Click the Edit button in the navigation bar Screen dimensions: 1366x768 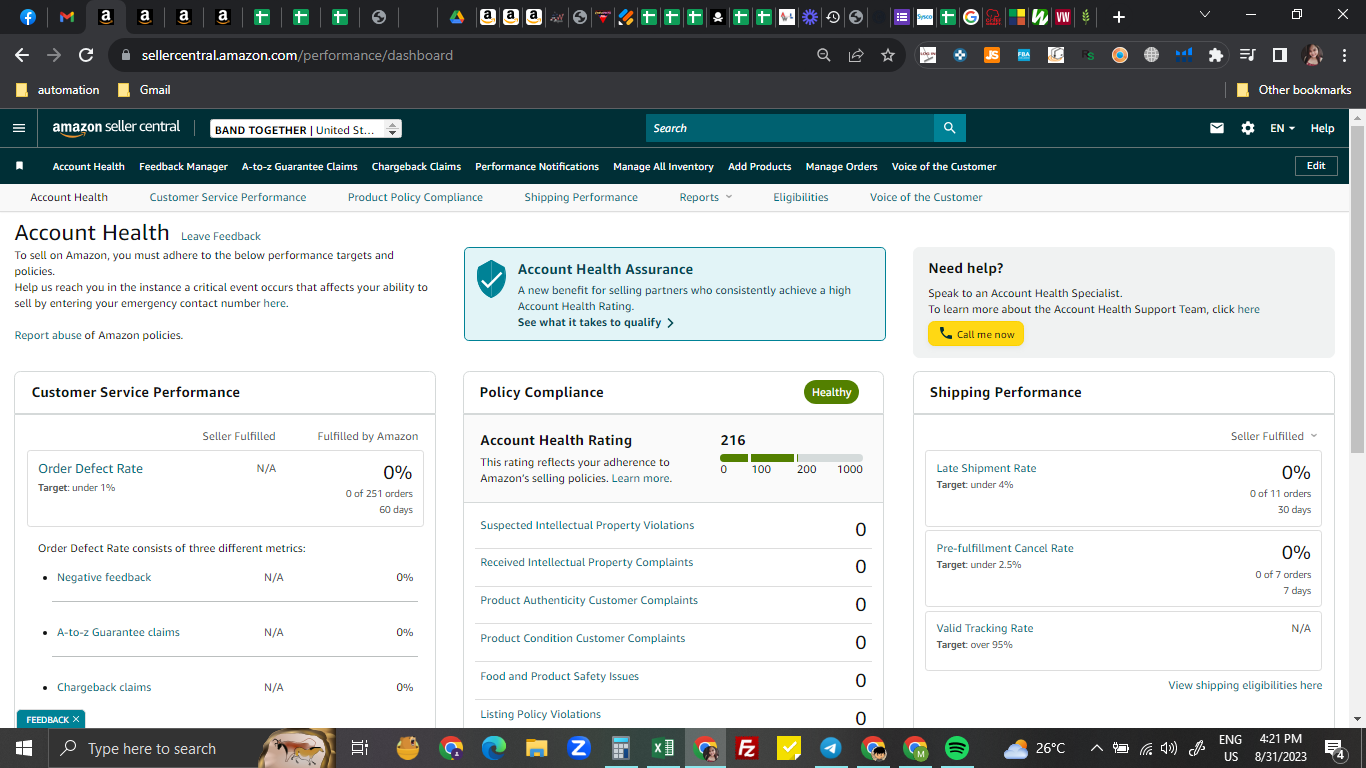click(1316, 166)
